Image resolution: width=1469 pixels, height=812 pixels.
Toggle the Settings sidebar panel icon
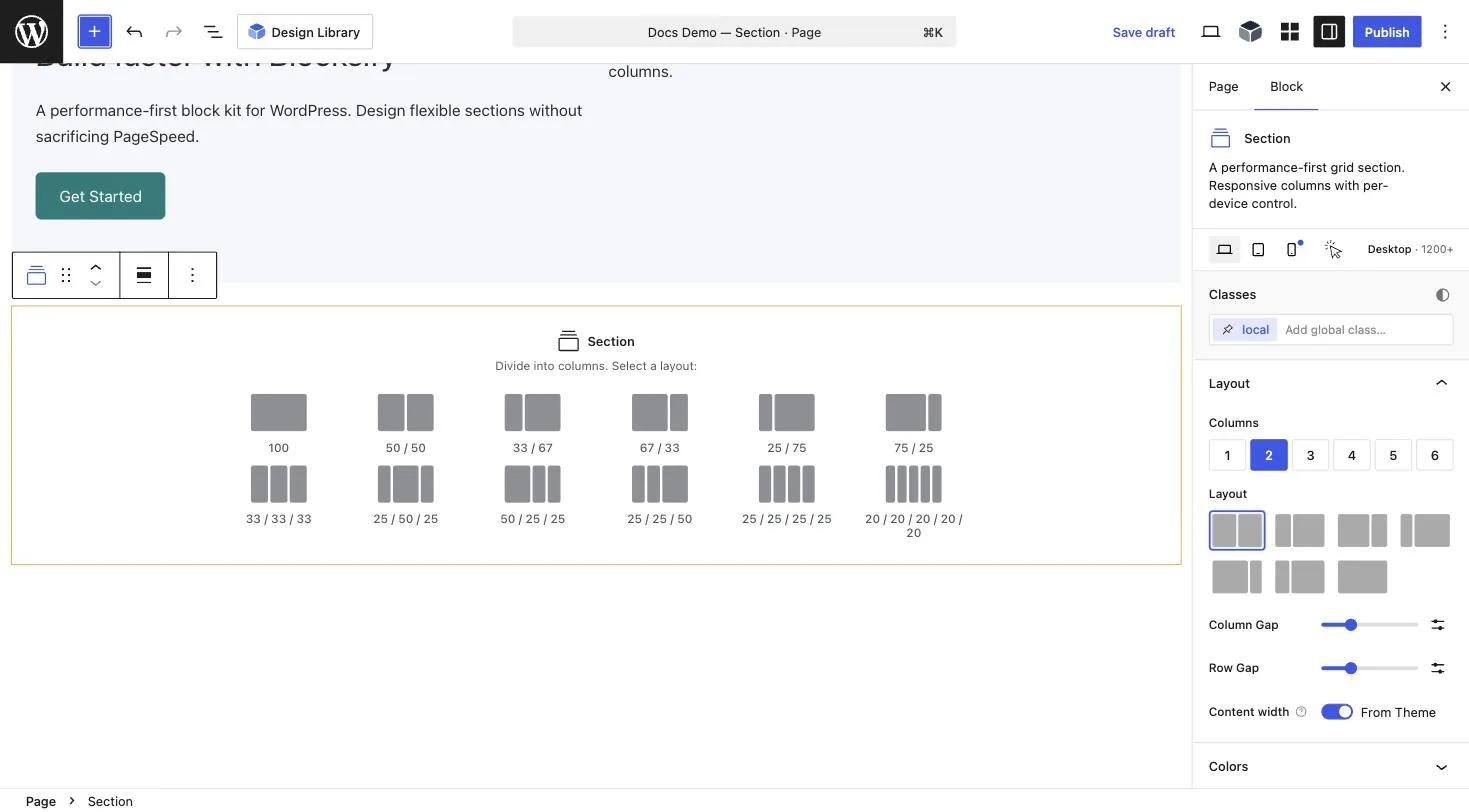click(1329, 32)
